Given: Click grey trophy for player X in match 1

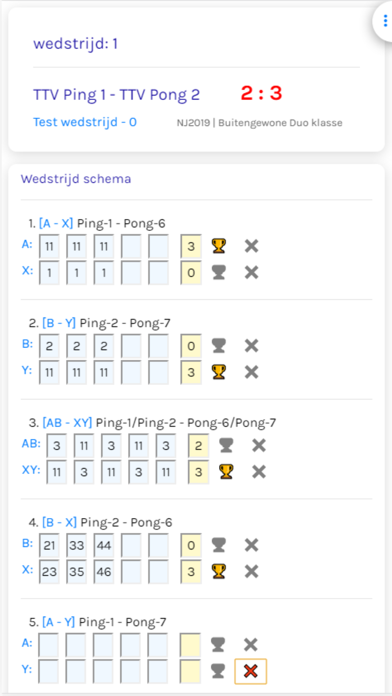Looking at the screenshot, I should click(218, 272).
